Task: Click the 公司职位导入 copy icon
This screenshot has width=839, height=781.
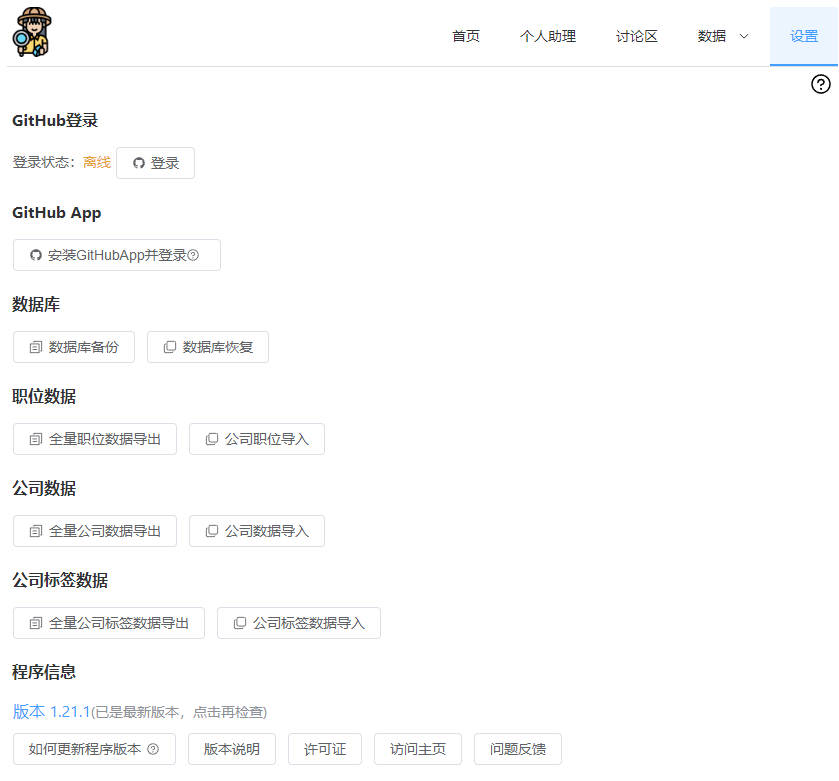Action: (212, 439)
